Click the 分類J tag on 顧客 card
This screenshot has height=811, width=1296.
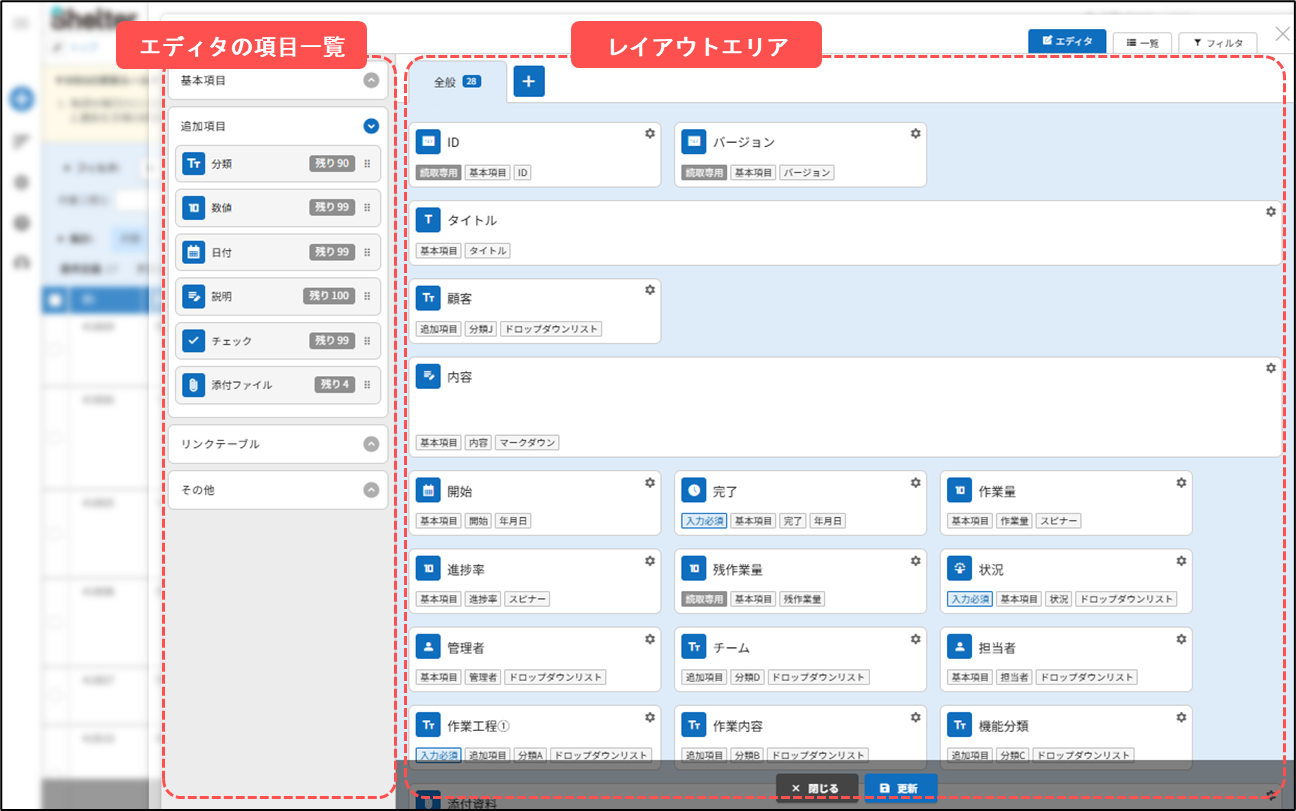[481, 329]
